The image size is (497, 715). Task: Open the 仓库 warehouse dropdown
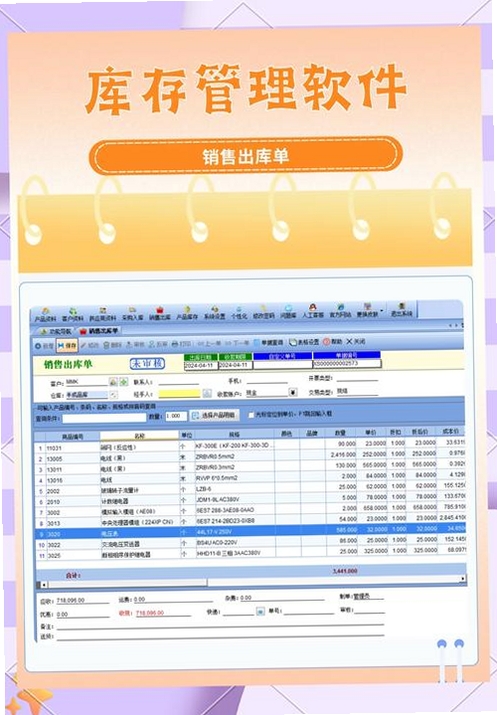(114, 394)
